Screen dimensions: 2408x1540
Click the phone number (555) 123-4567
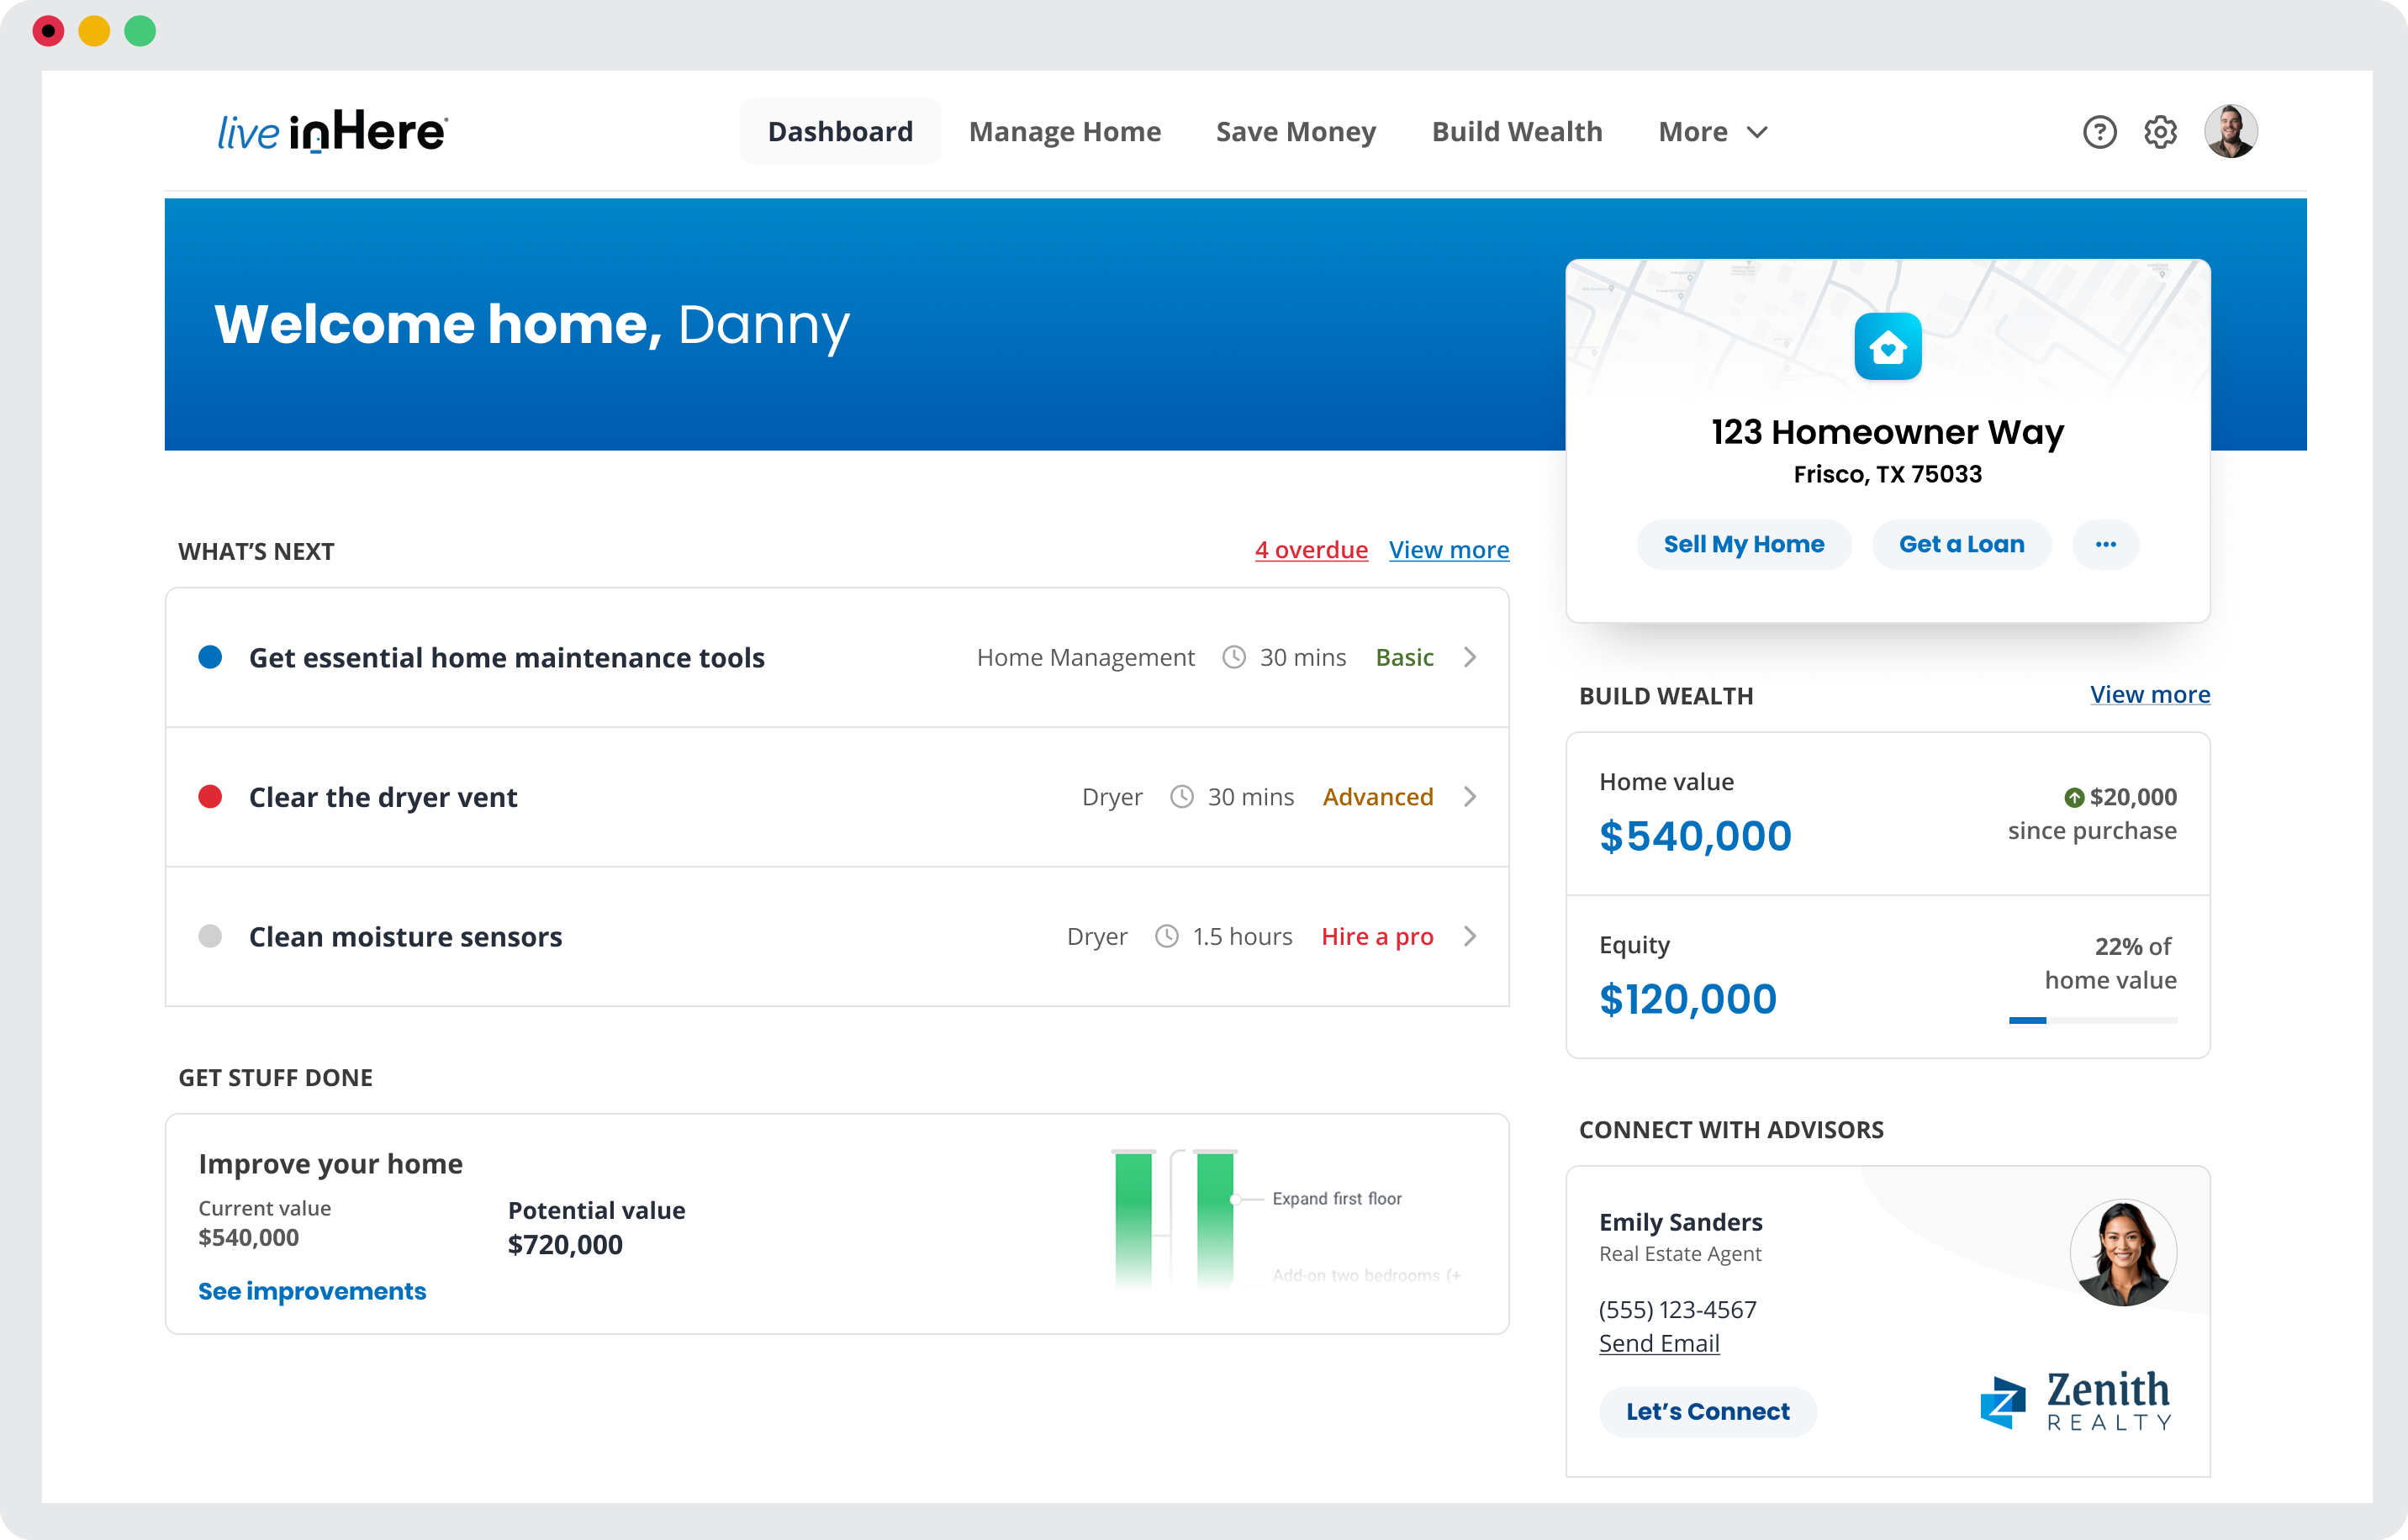pos(1677,1309)
